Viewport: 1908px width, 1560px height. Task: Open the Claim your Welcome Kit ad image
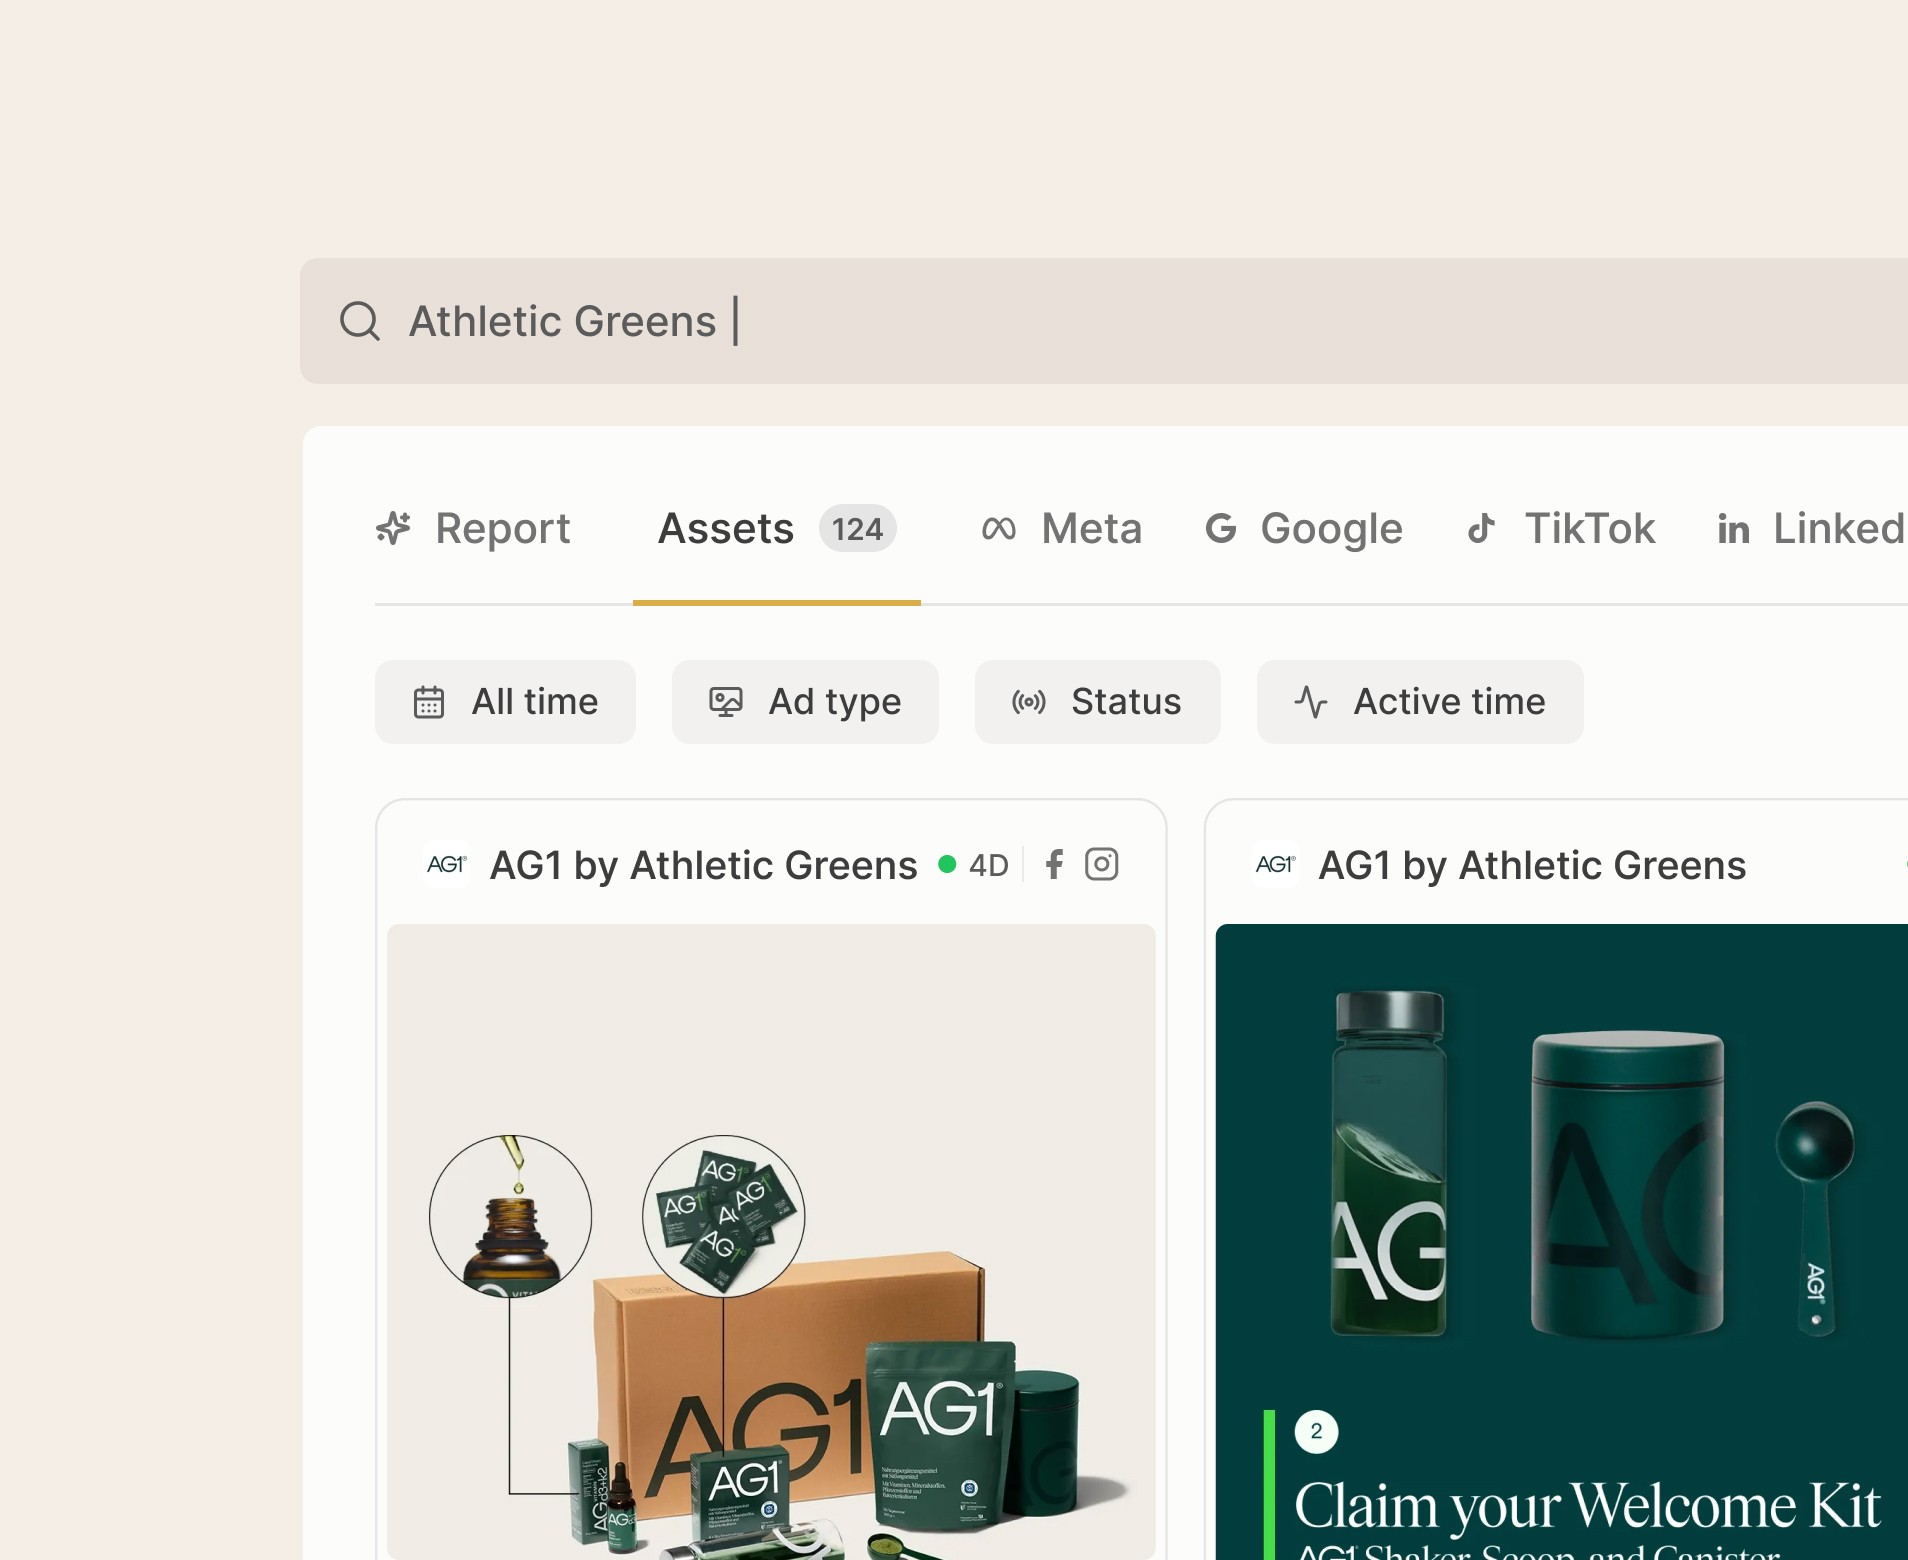[1562, 1242]
